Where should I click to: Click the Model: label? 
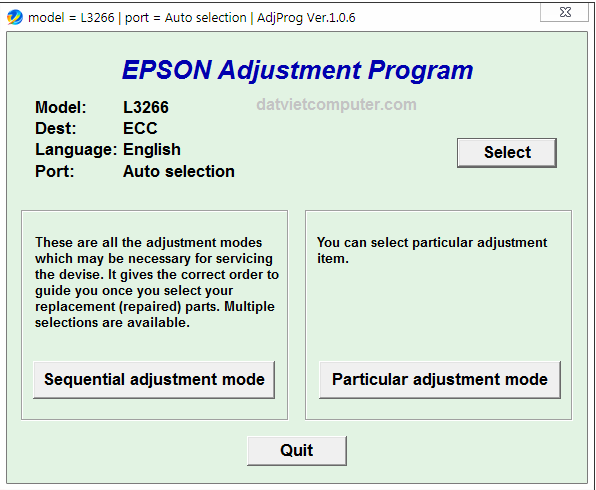61,107
